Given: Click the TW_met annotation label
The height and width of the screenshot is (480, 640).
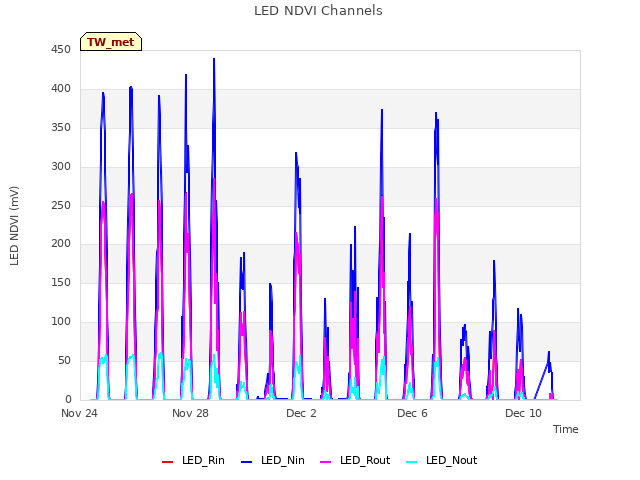Looking at the screenshot, I should 111,42.
